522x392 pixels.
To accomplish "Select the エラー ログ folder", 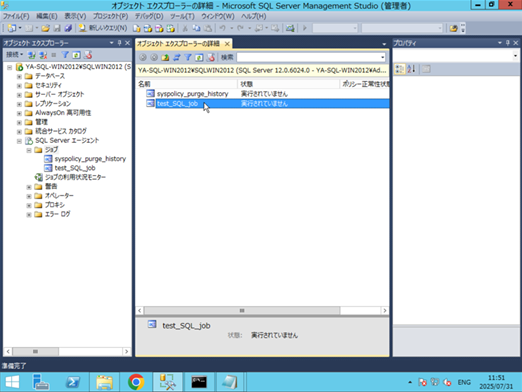I will (x=57, y=214).
